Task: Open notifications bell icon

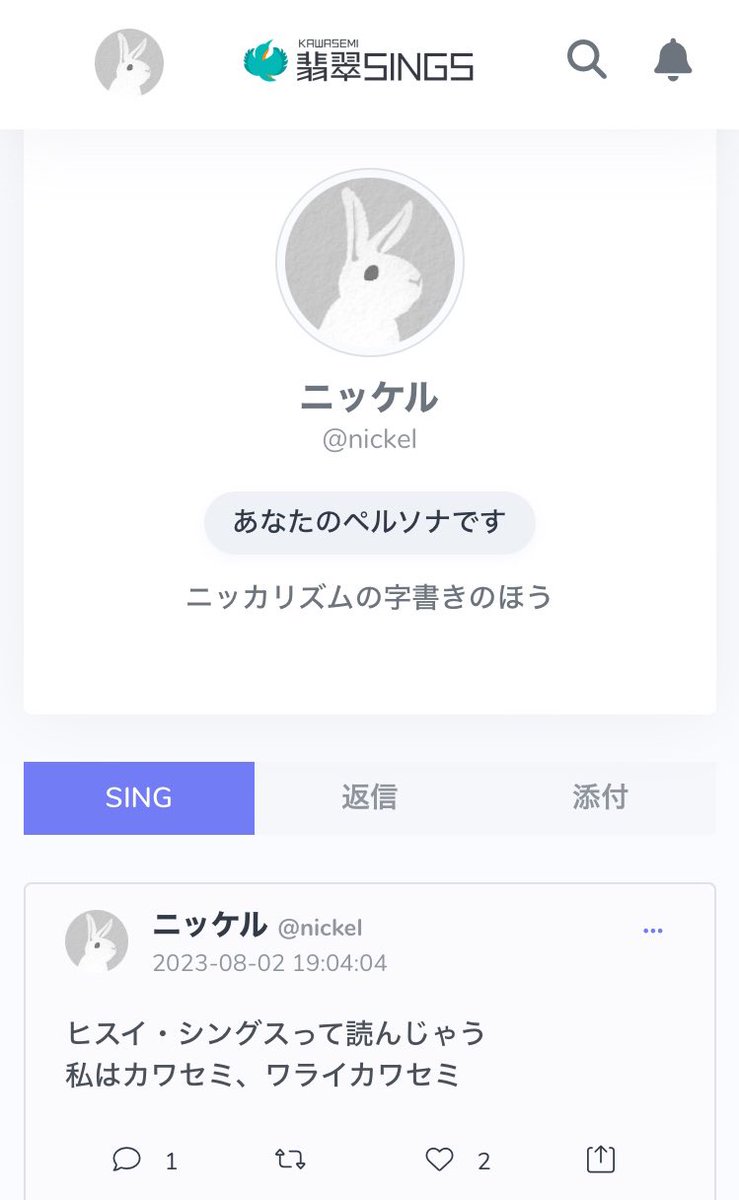Action: (x=673, y=60)
